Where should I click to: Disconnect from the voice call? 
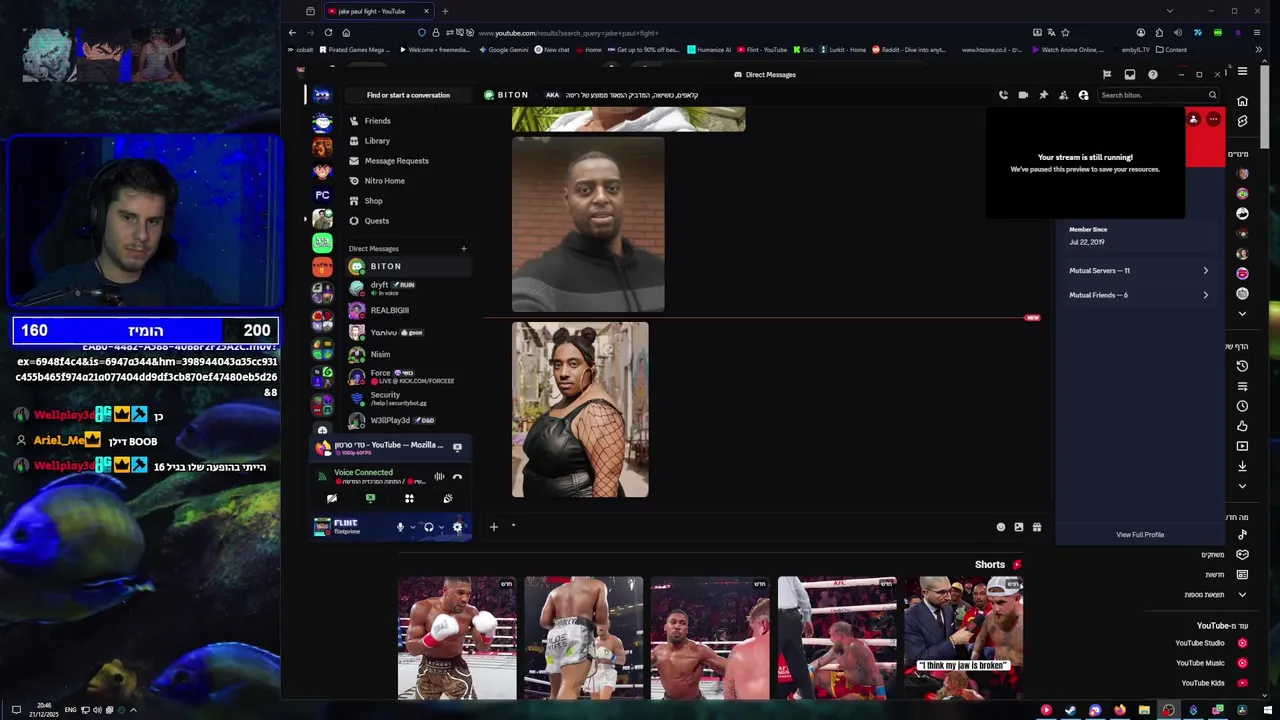click(x=457, y=477)
